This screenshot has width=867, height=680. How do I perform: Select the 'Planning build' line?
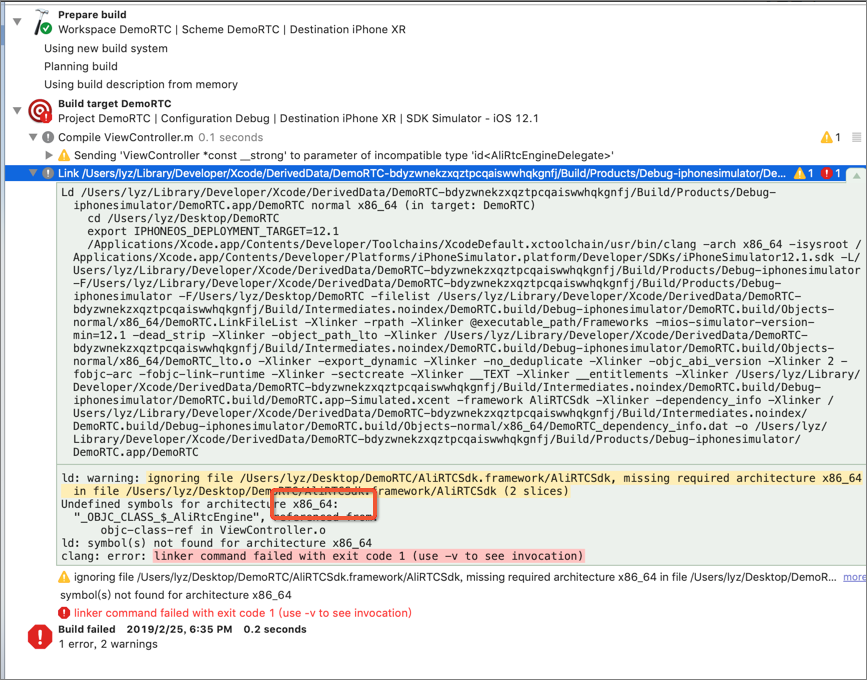(81, 66)
